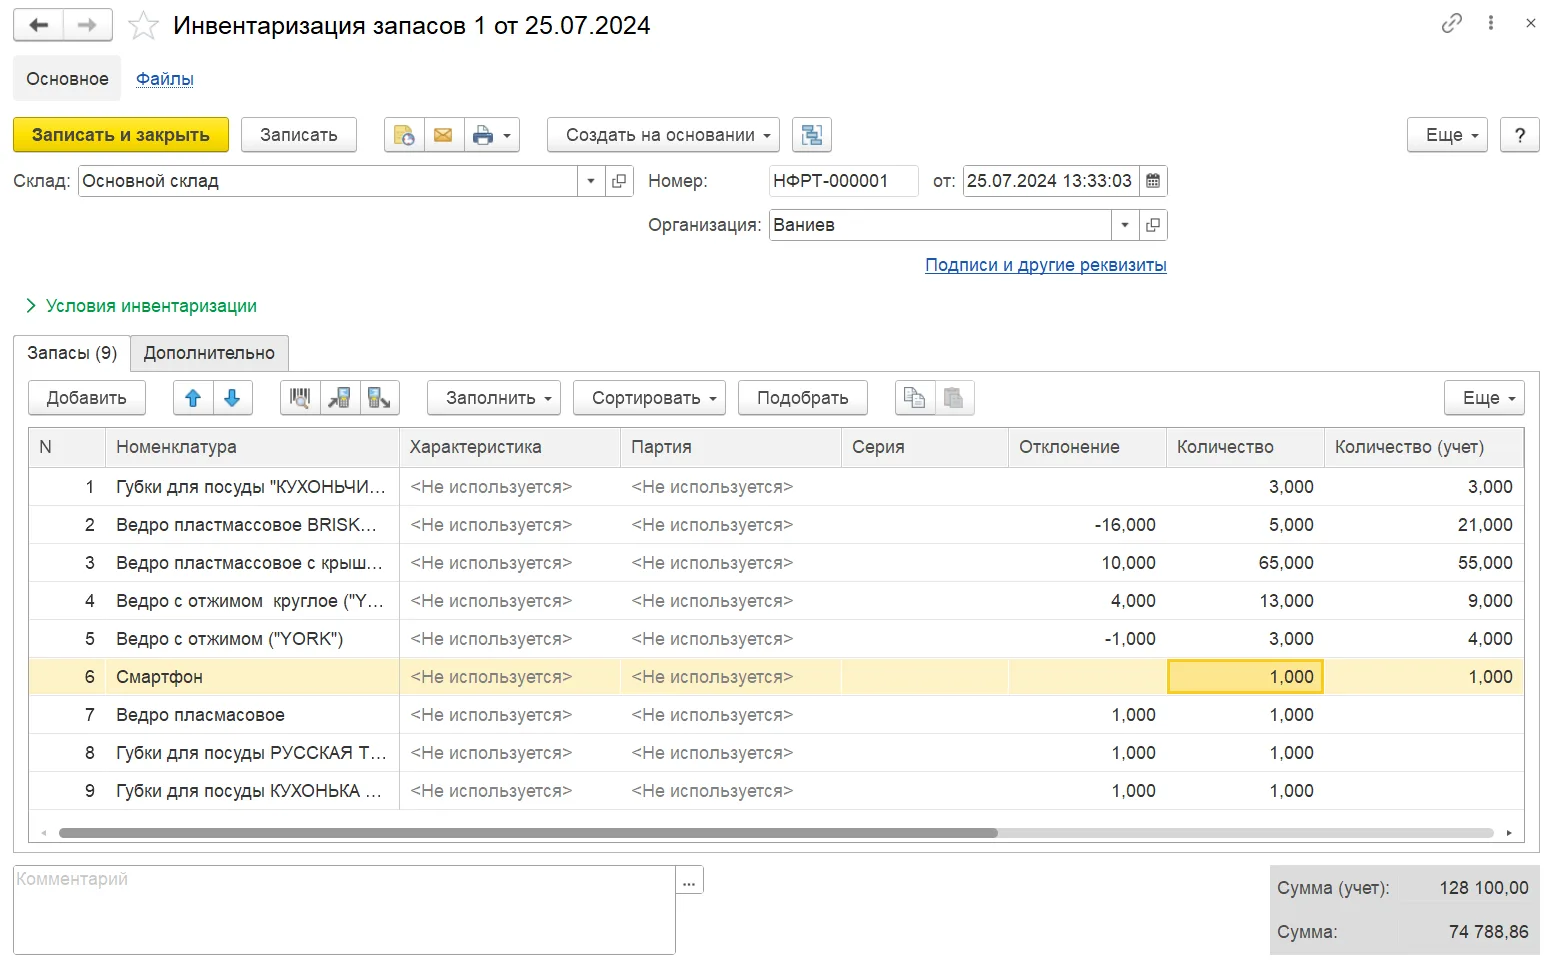The width and height of the screenshot is (1548, 965).
Task: Open the document structure diagram icon
Action: [x=812, y=135]
